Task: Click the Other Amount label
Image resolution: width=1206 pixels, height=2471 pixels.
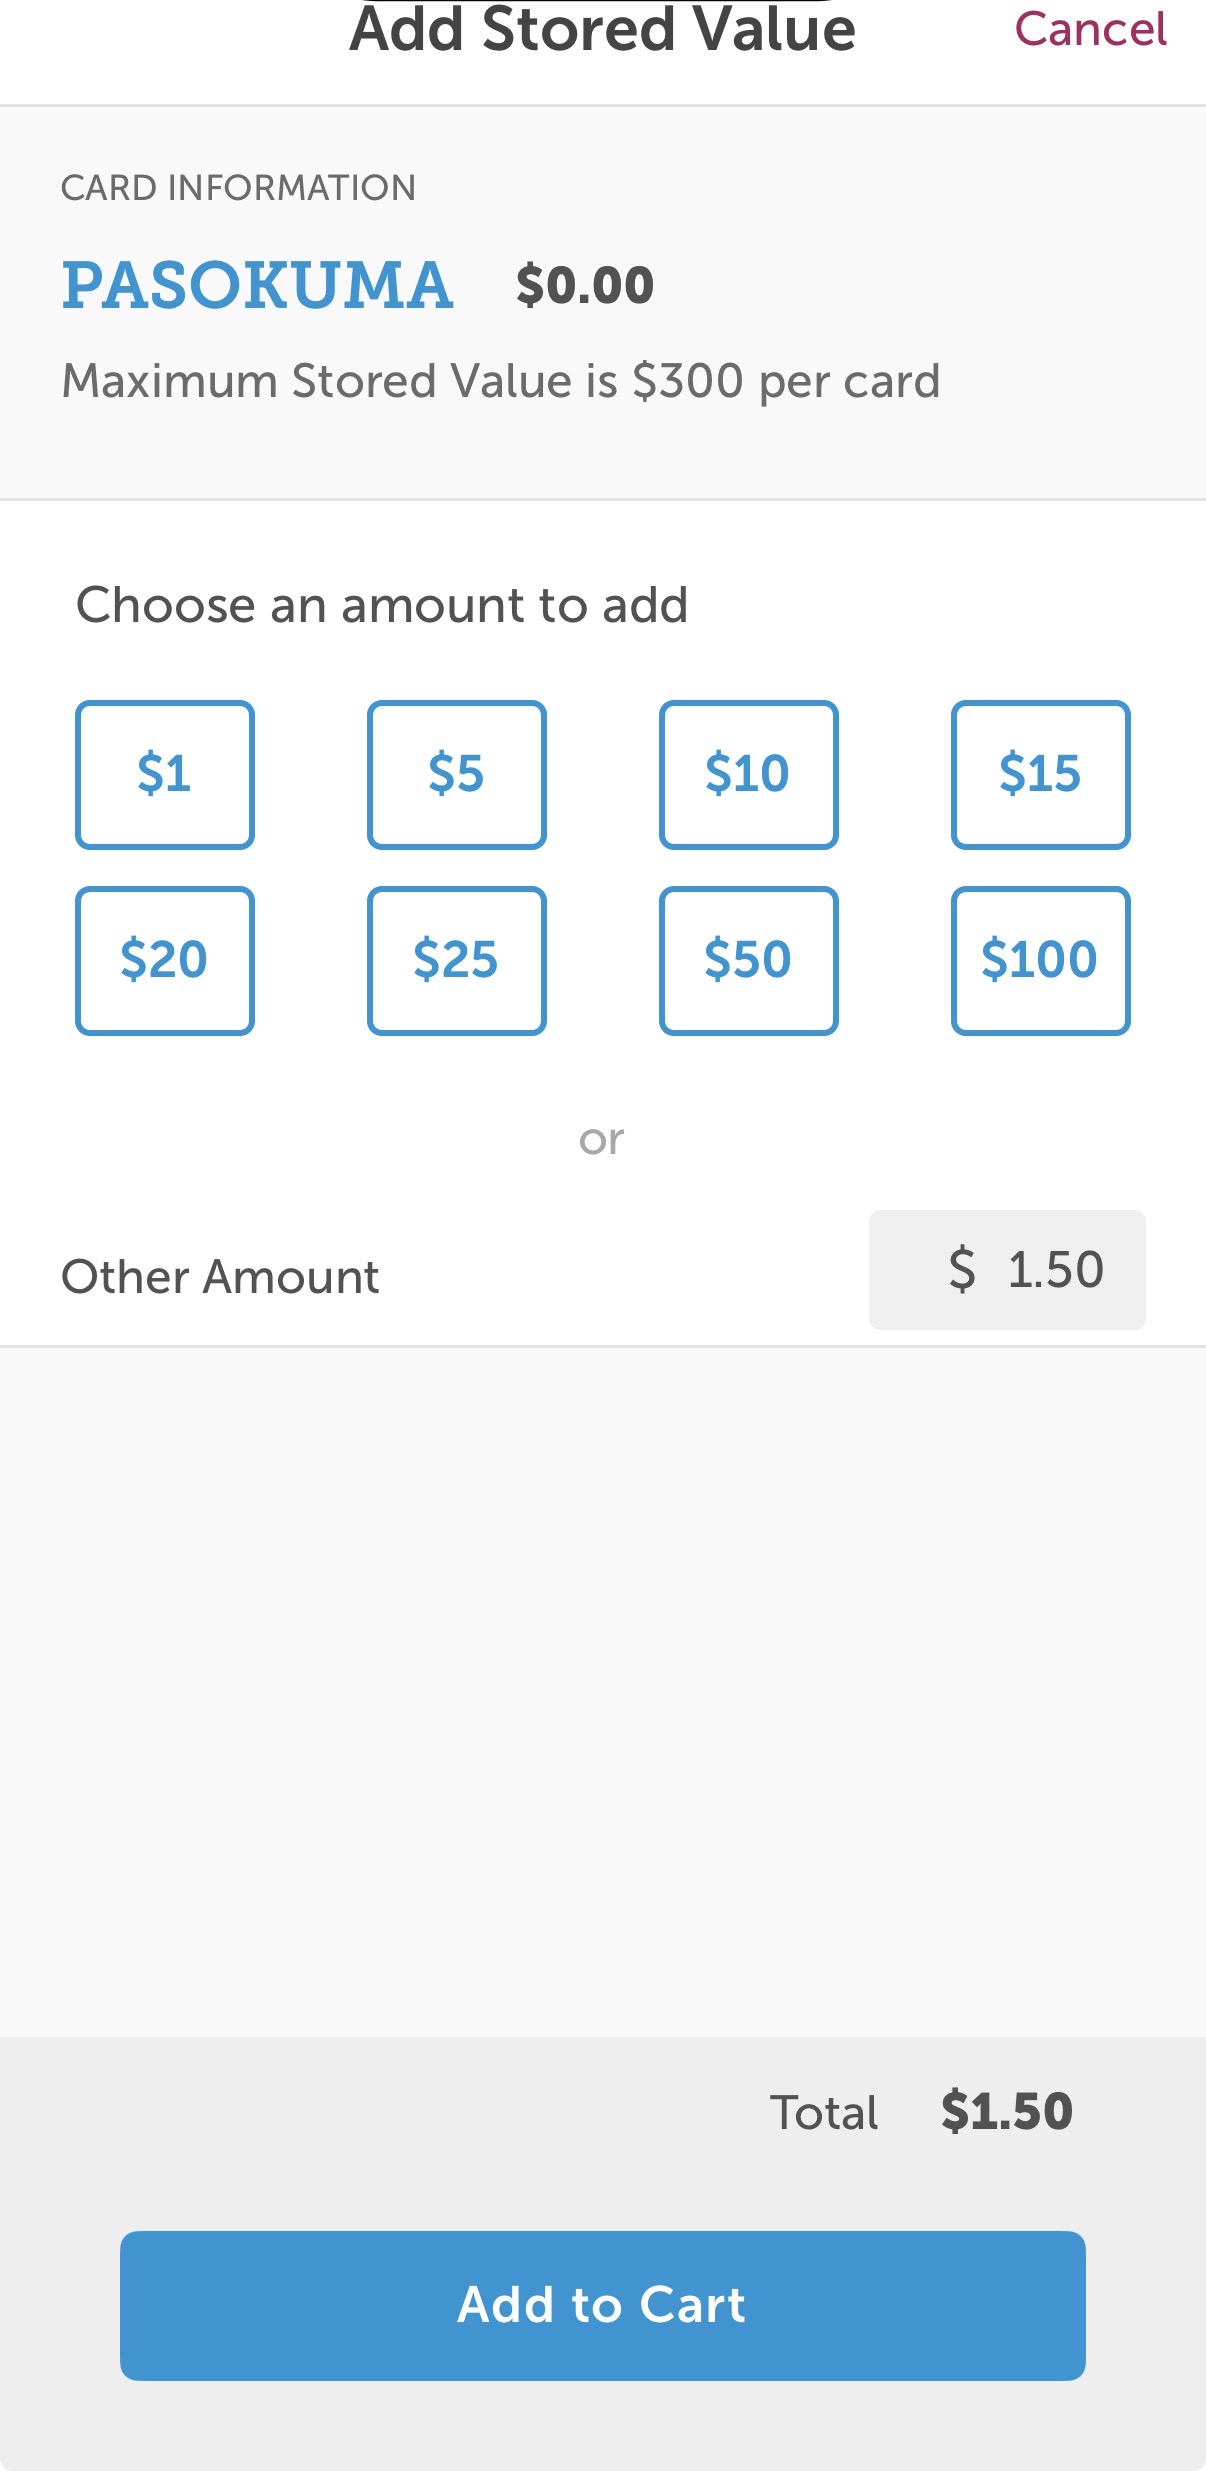Action: point(220,1277)
